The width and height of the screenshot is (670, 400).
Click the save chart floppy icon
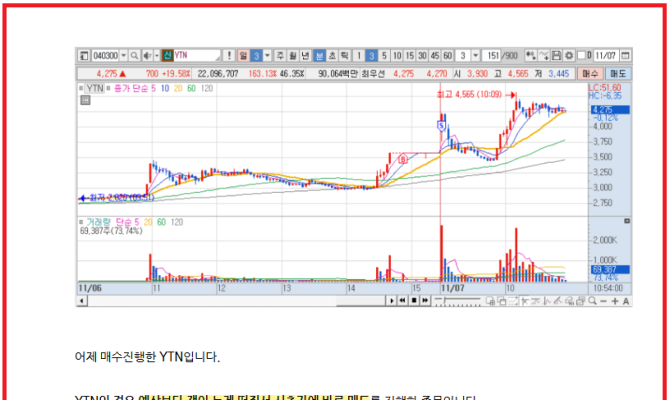tap(556, 55)
